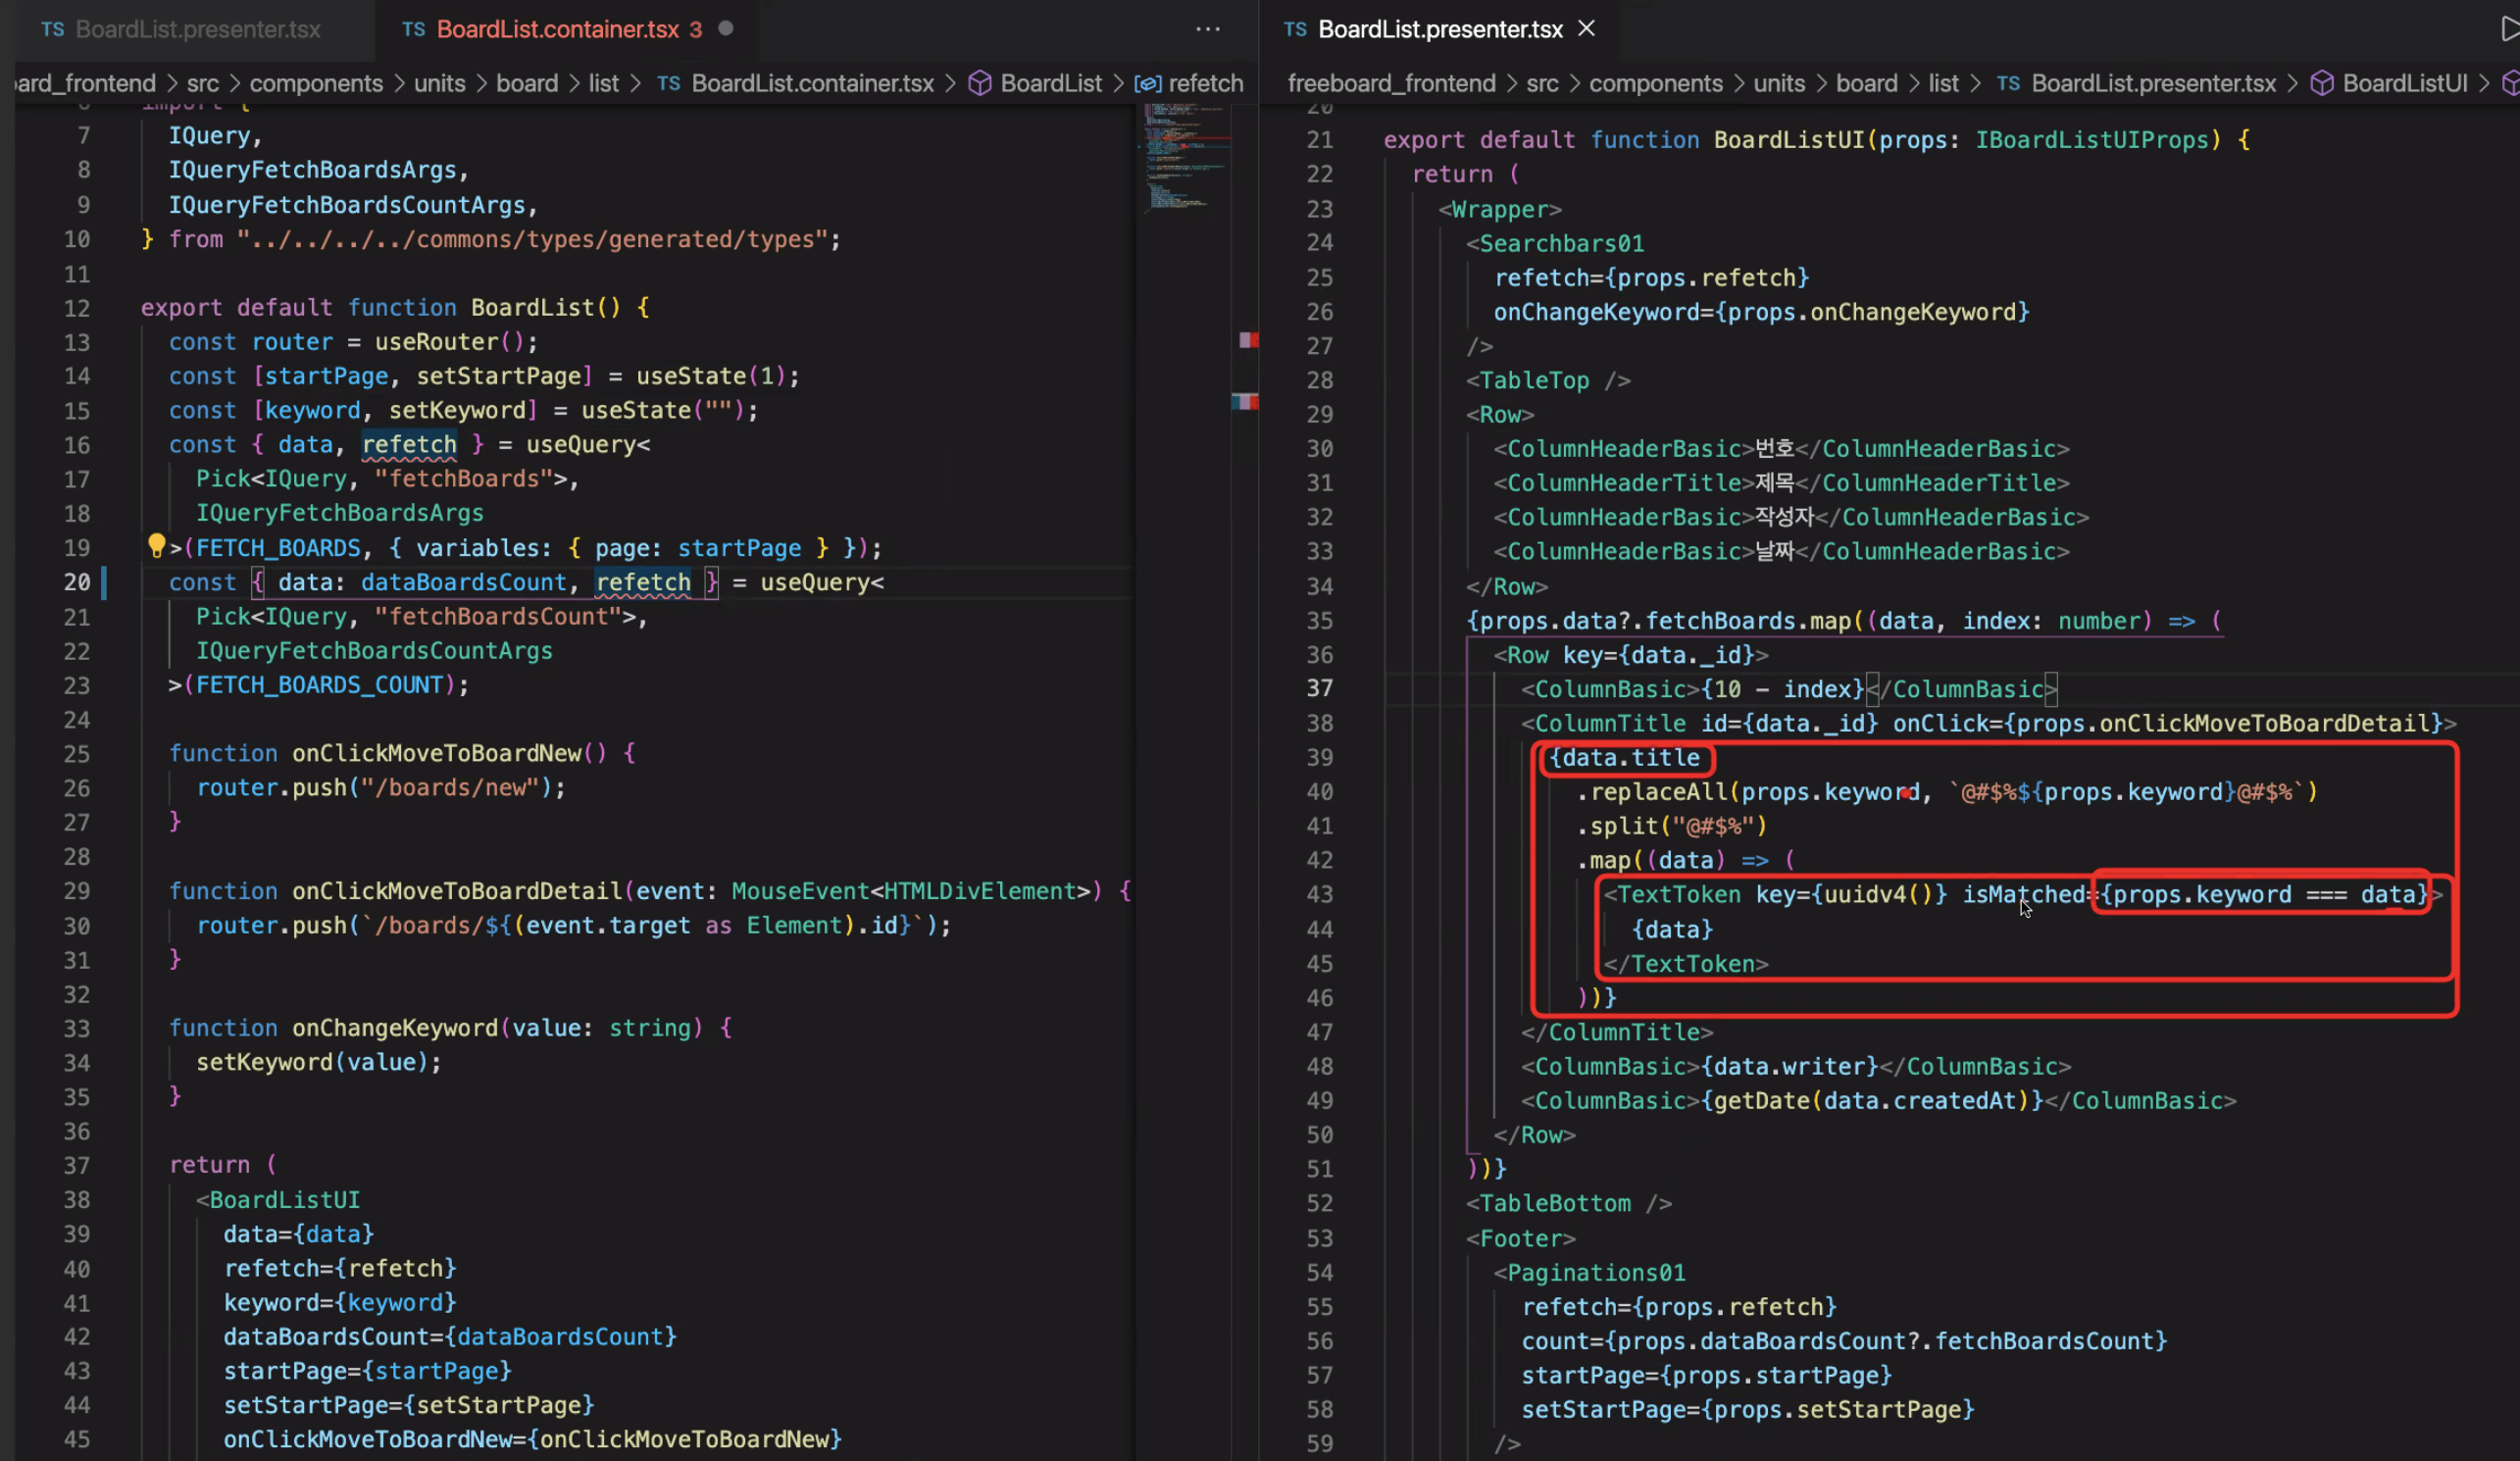Click line number 37 in right editor gutter
The width and height of the screenshot is (2520, 1461).
click(1319, 689)
